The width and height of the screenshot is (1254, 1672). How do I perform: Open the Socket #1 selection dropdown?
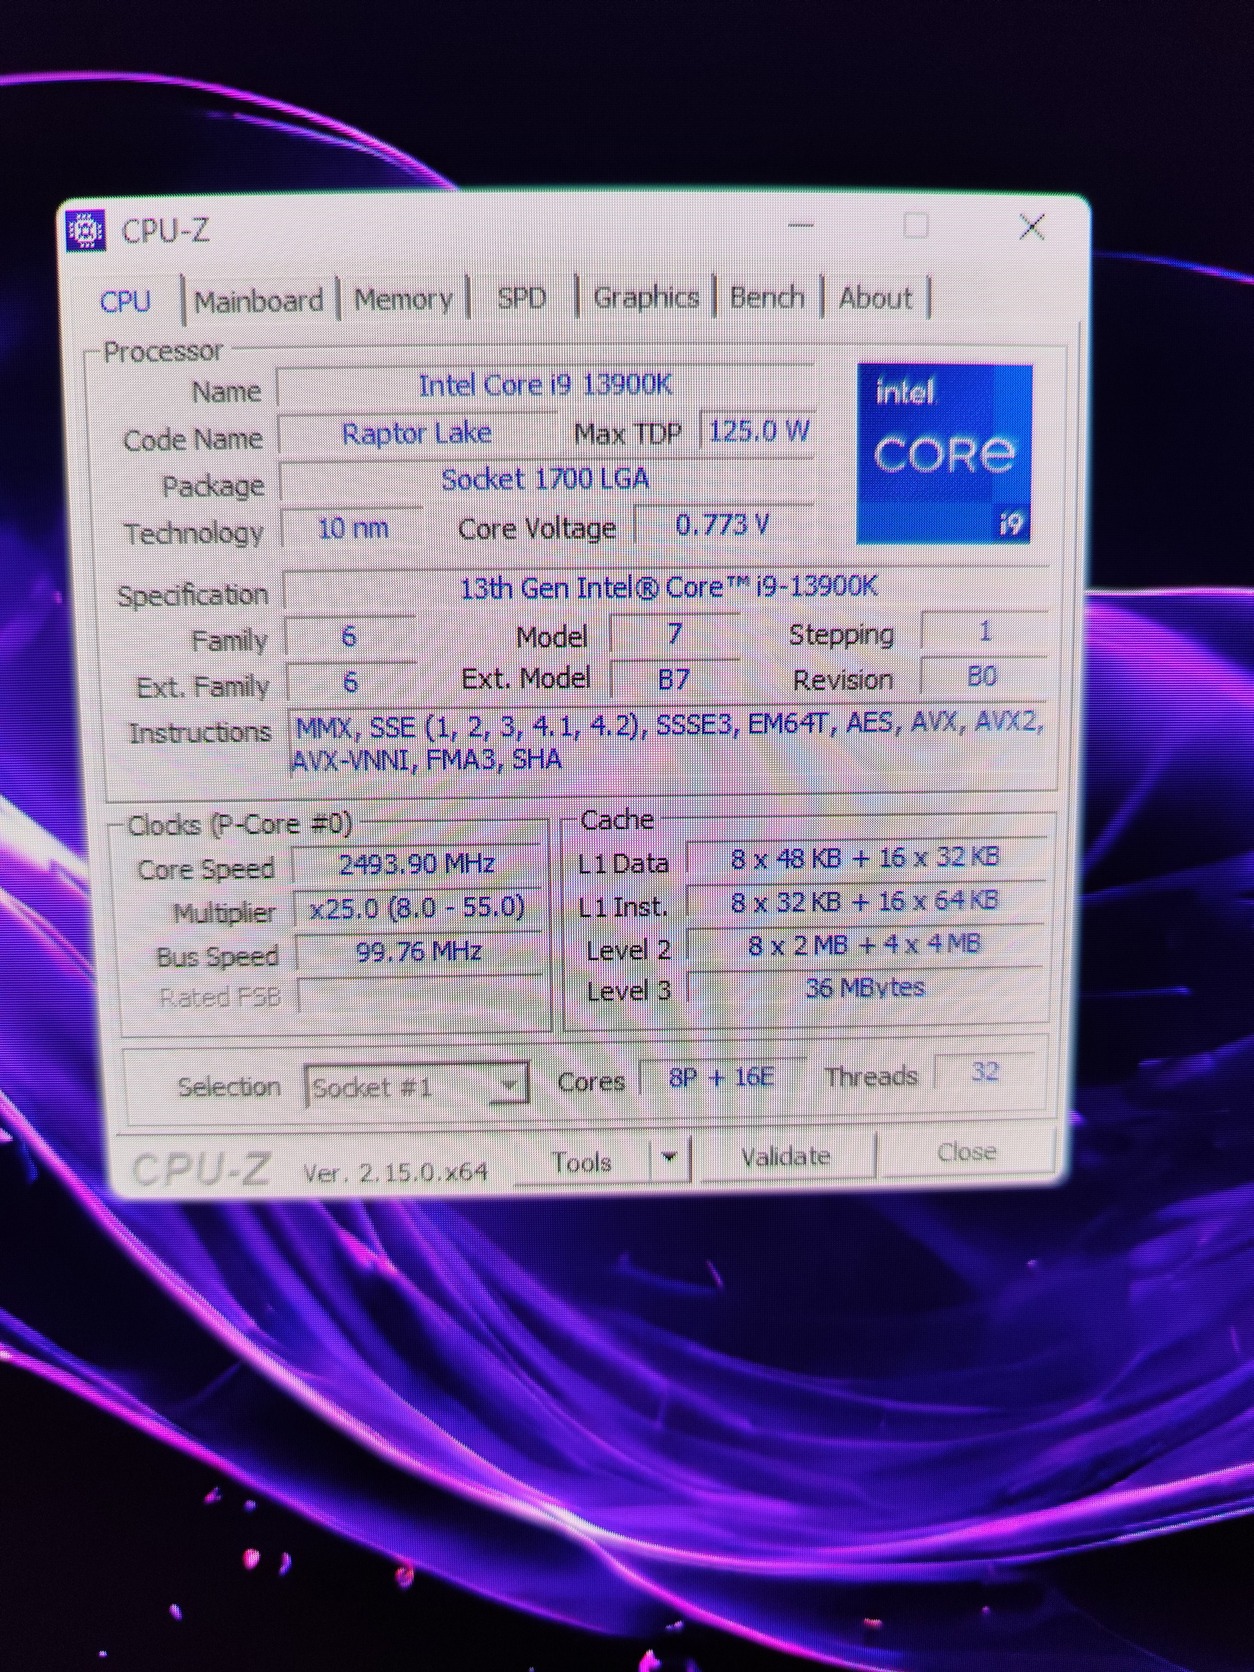[x=417, y=1086]
